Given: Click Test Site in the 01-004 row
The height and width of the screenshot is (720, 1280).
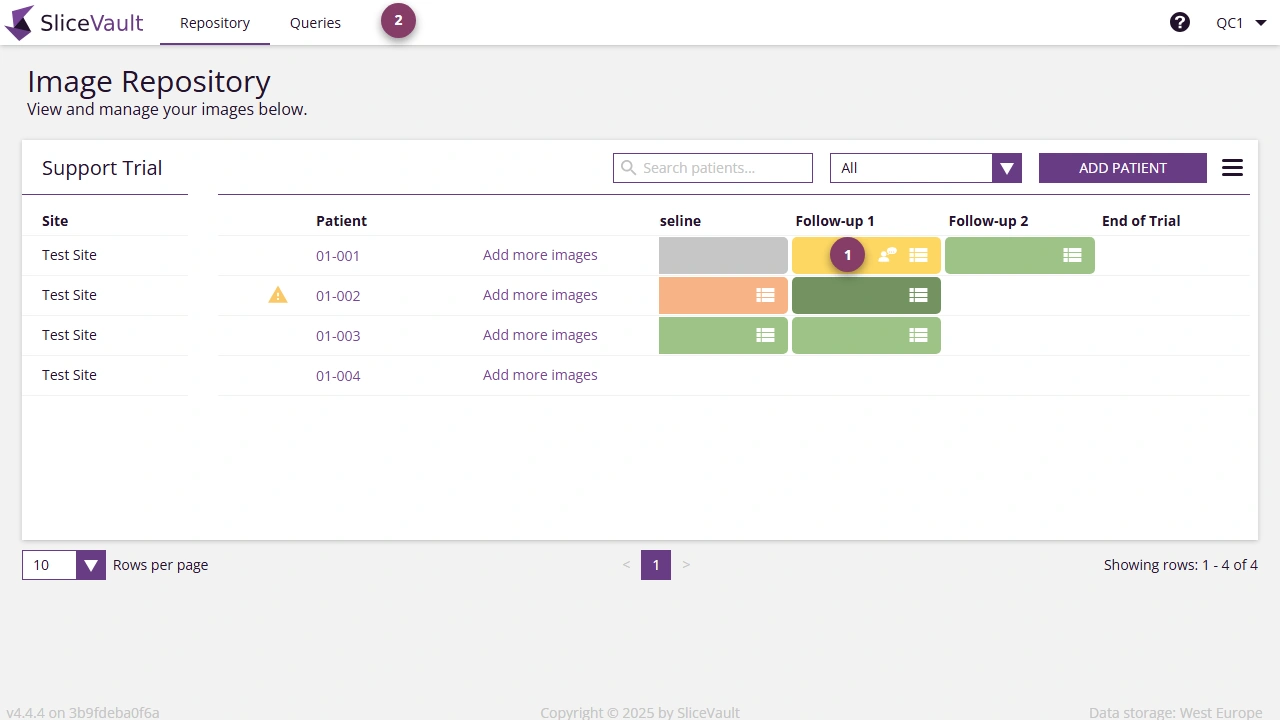Looking at the screenshot, I should 69,375.
